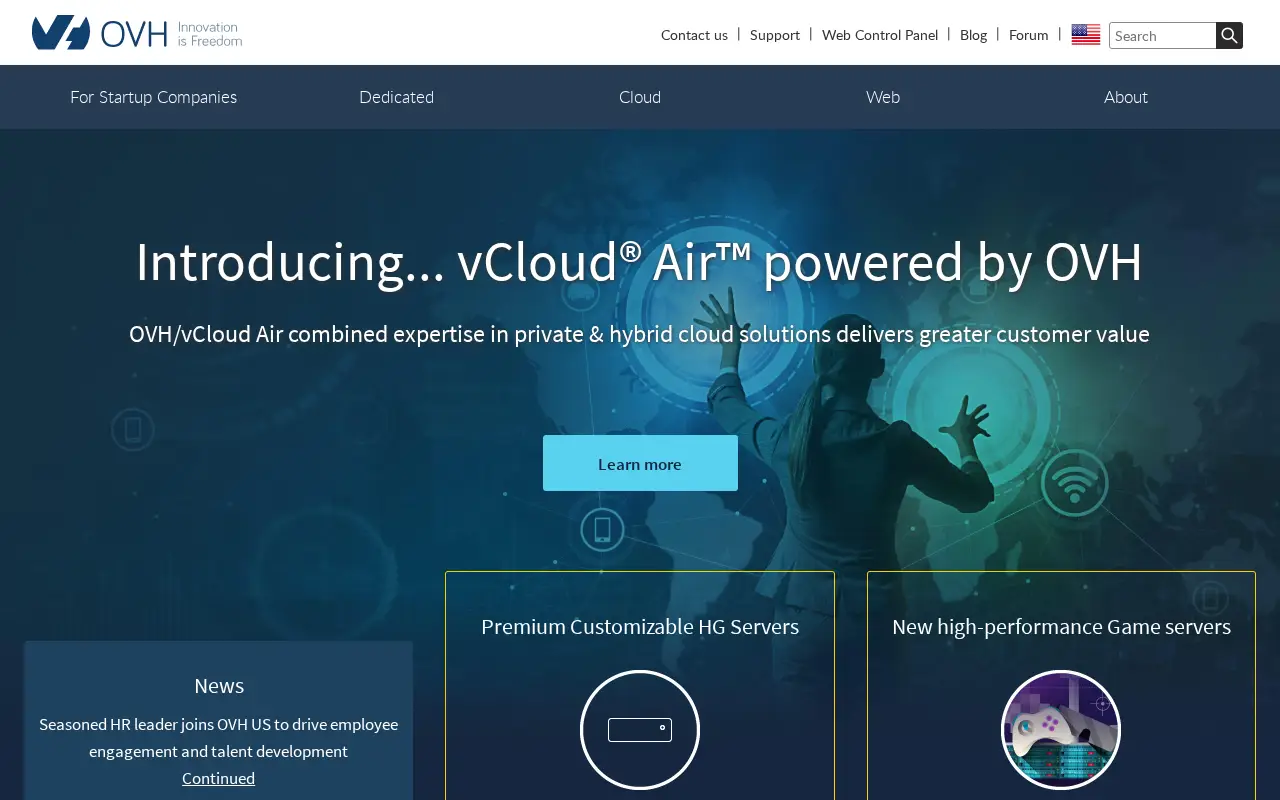Click the Premium Customizable HG Servers heading

click(640, 627)
